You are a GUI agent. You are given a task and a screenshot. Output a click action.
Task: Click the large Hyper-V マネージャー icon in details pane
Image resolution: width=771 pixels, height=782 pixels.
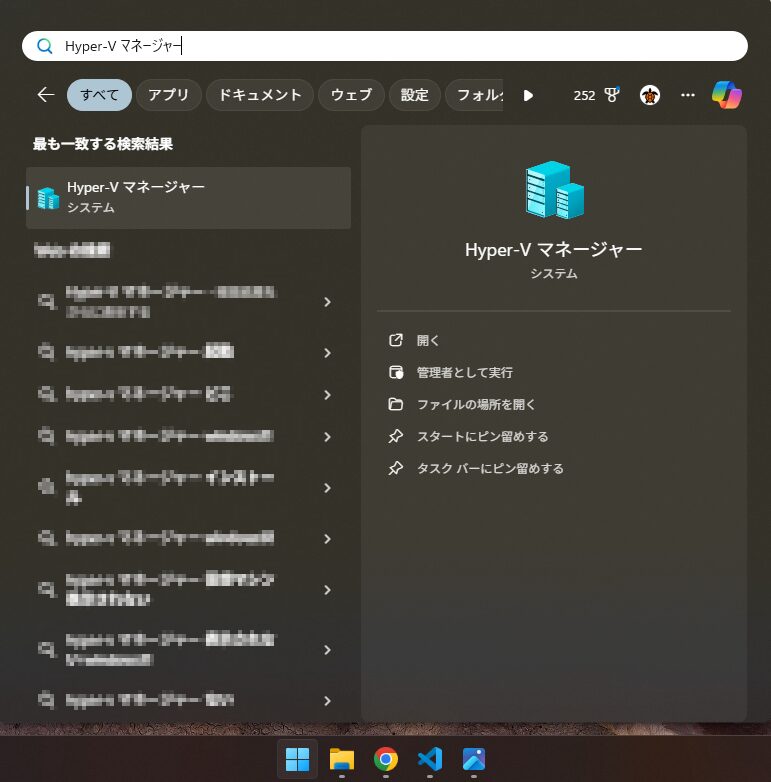pyautogui.click(x=554, y=190)
